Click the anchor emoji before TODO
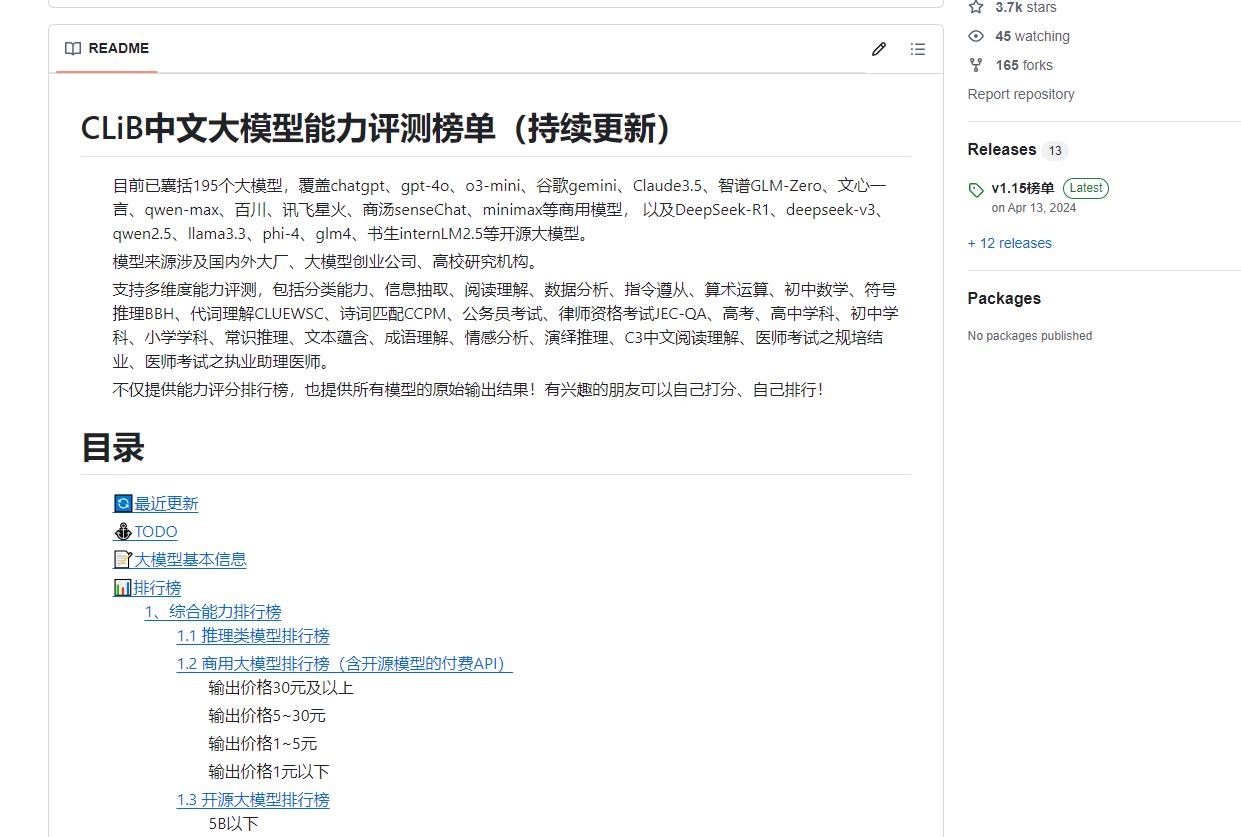This screenshot has width=1241, height=837. tap(123, 531)
